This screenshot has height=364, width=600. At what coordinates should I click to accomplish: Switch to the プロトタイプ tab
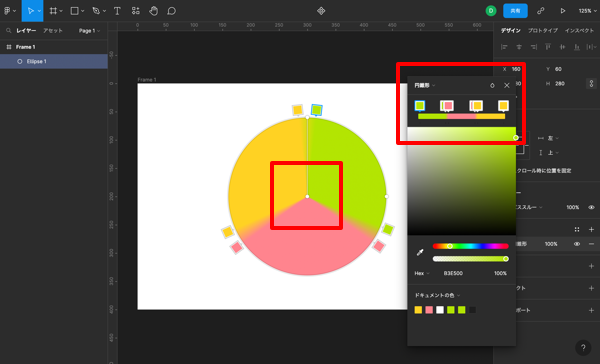[543, 31]
